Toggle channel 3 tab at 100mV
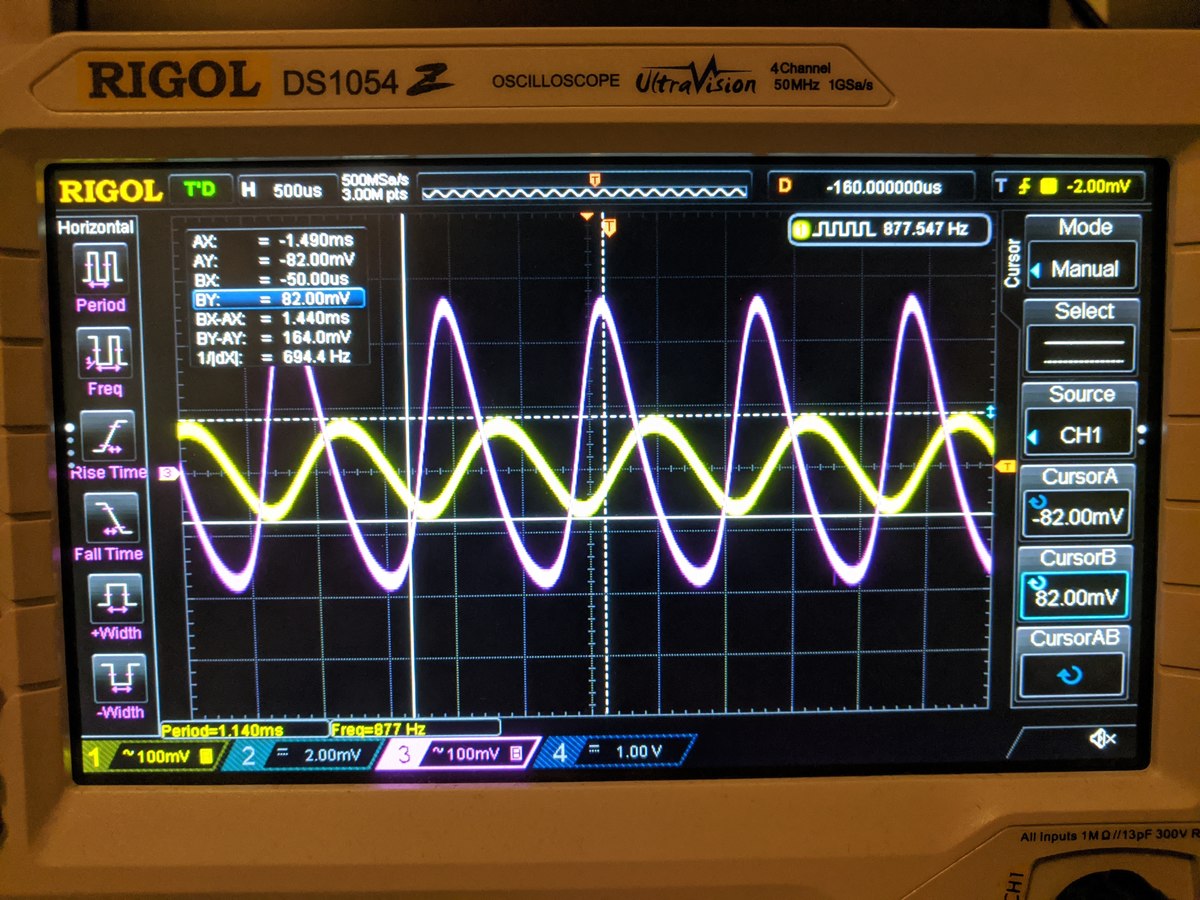 (x=462, y=753)
